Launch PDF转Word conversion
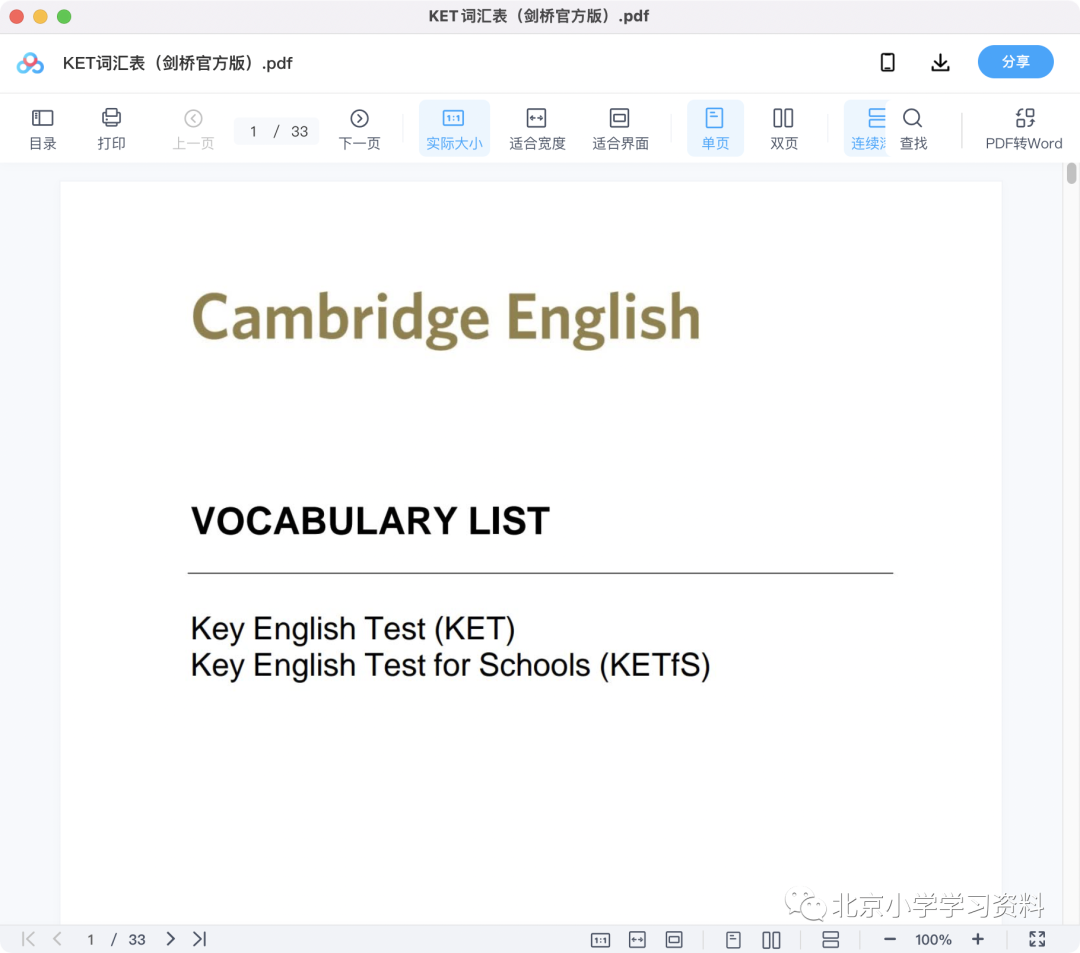This screenshot has width=1080, height=953. point(1024,129)
